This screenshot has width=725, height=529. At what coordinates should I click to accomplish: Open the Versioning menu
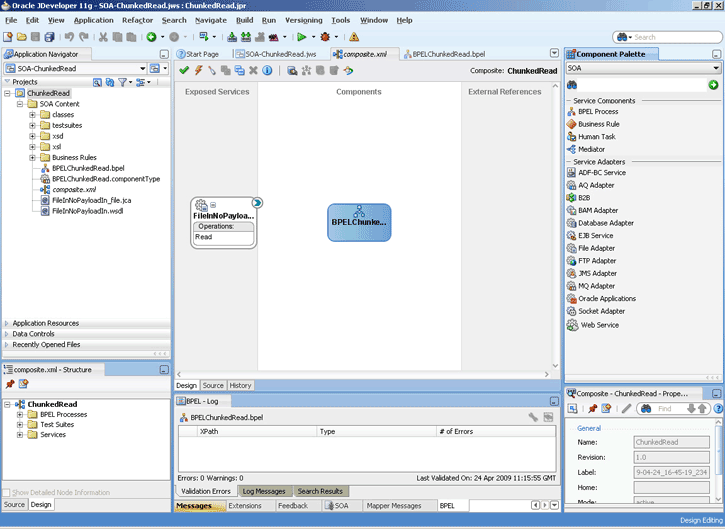point(303,20)
